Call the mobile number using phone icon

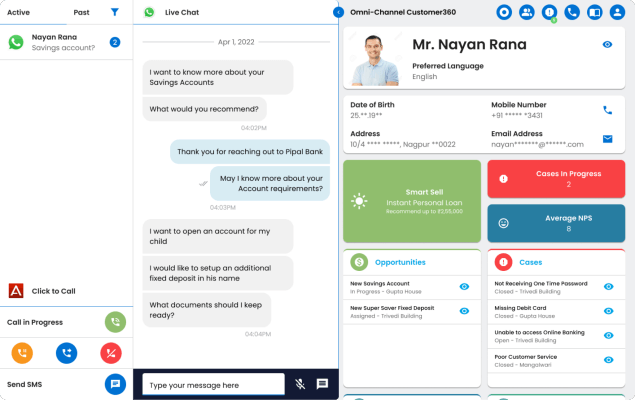pyautogui.click(x=607, y=110)
